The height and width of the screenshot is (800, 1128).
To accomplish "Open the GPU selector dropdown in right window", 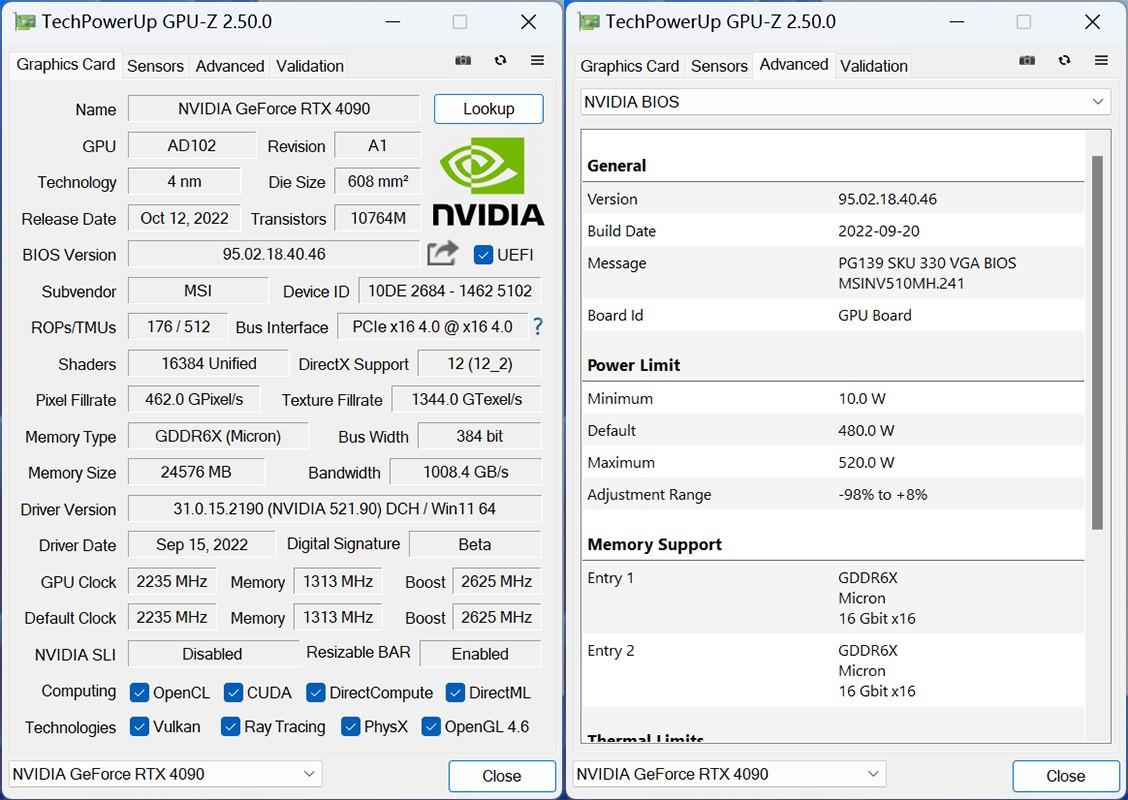I will coord(729,774).
